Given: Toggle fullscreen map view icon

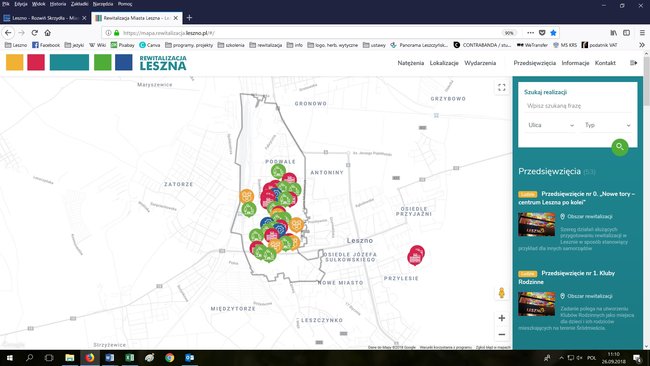Looking at the screenshot, I should [502, 87].
